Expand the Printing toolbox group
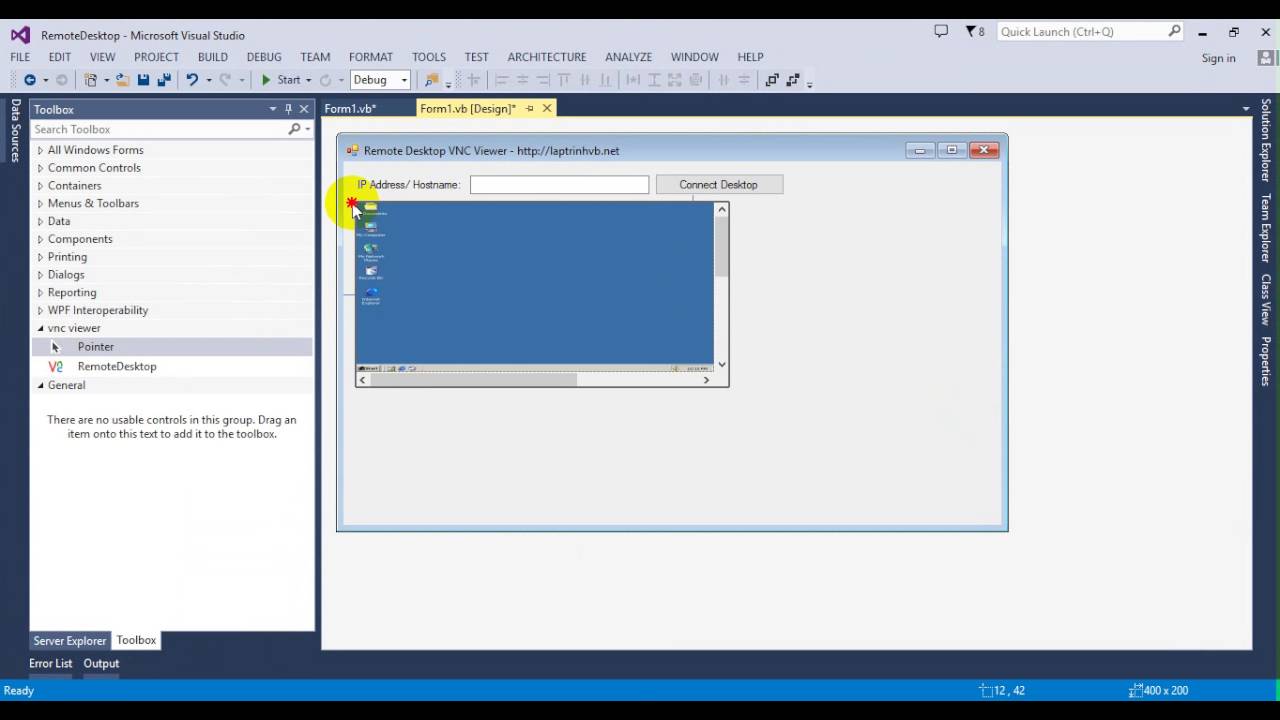1280x720 pixels. click(x=40, y=257)
